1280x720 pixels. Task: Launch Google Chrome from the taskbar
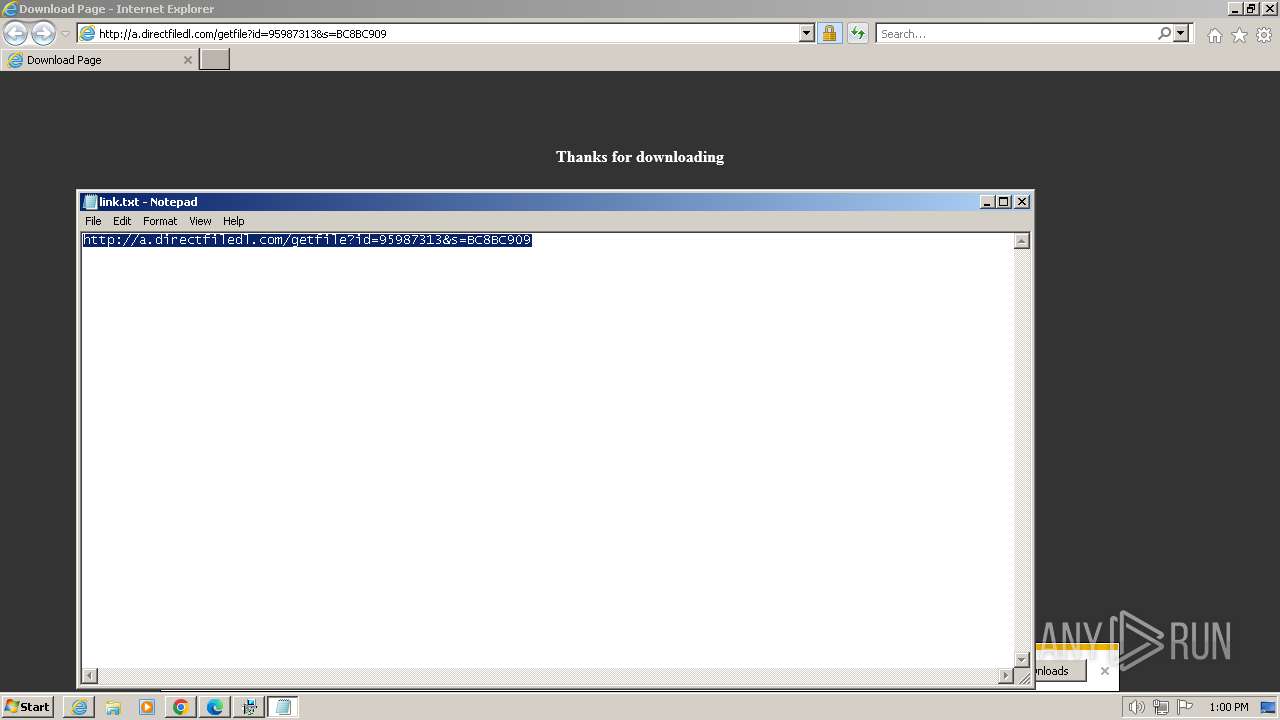coord(181,707)
